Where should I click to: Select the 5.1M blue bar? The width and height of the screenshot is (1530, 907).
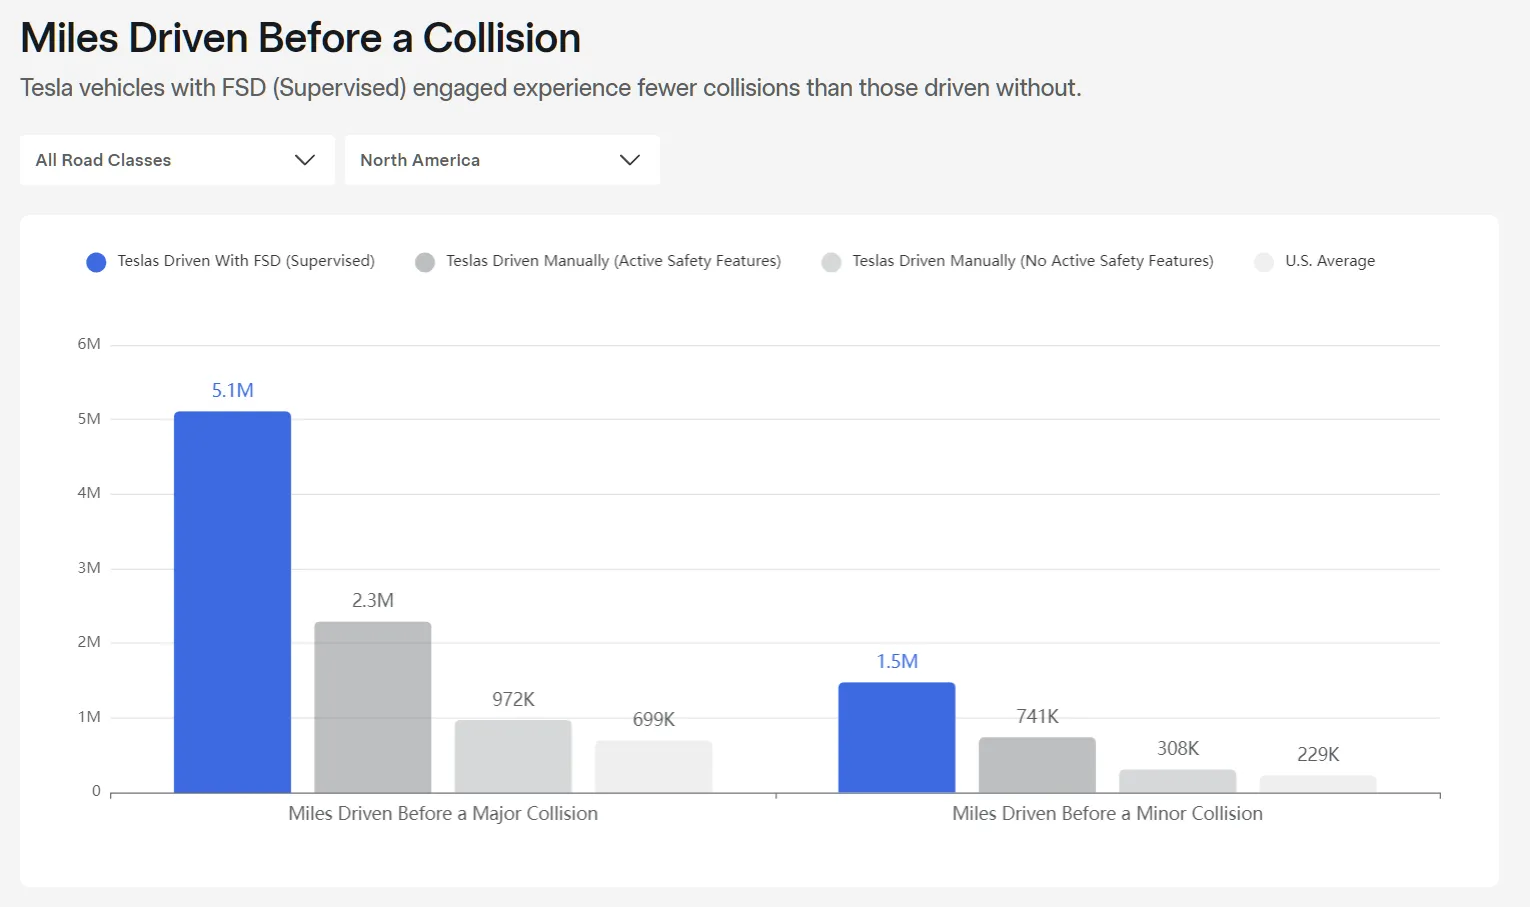point(232,600)
